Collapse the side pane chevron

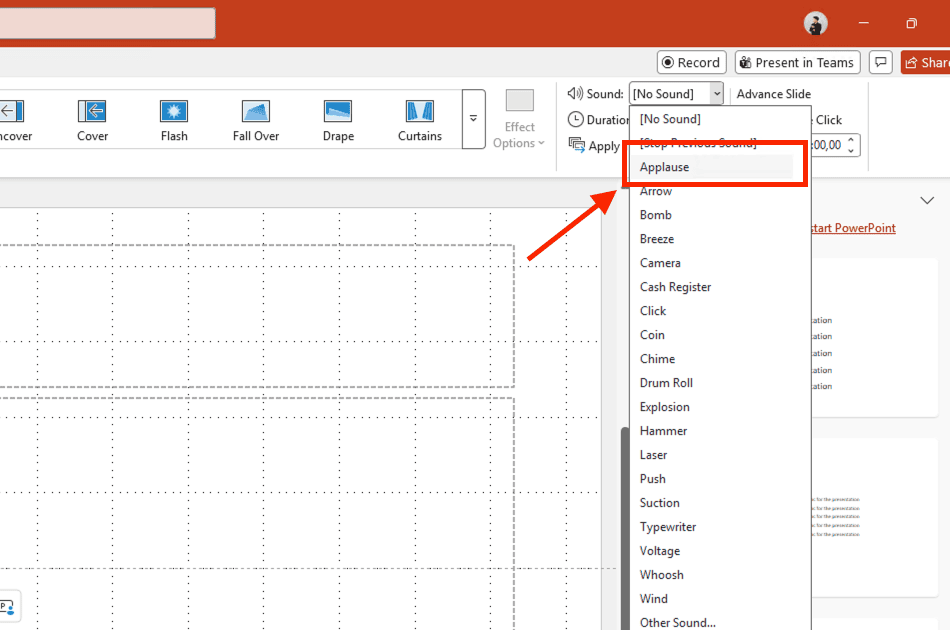coord(927,201)
